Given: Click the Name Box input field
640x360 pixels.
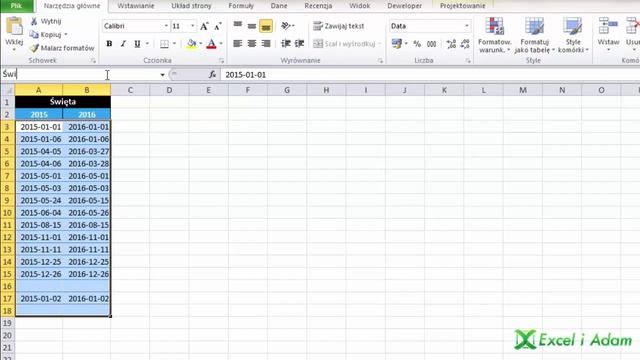Looking at the screenshot, I should click(80, 74).
